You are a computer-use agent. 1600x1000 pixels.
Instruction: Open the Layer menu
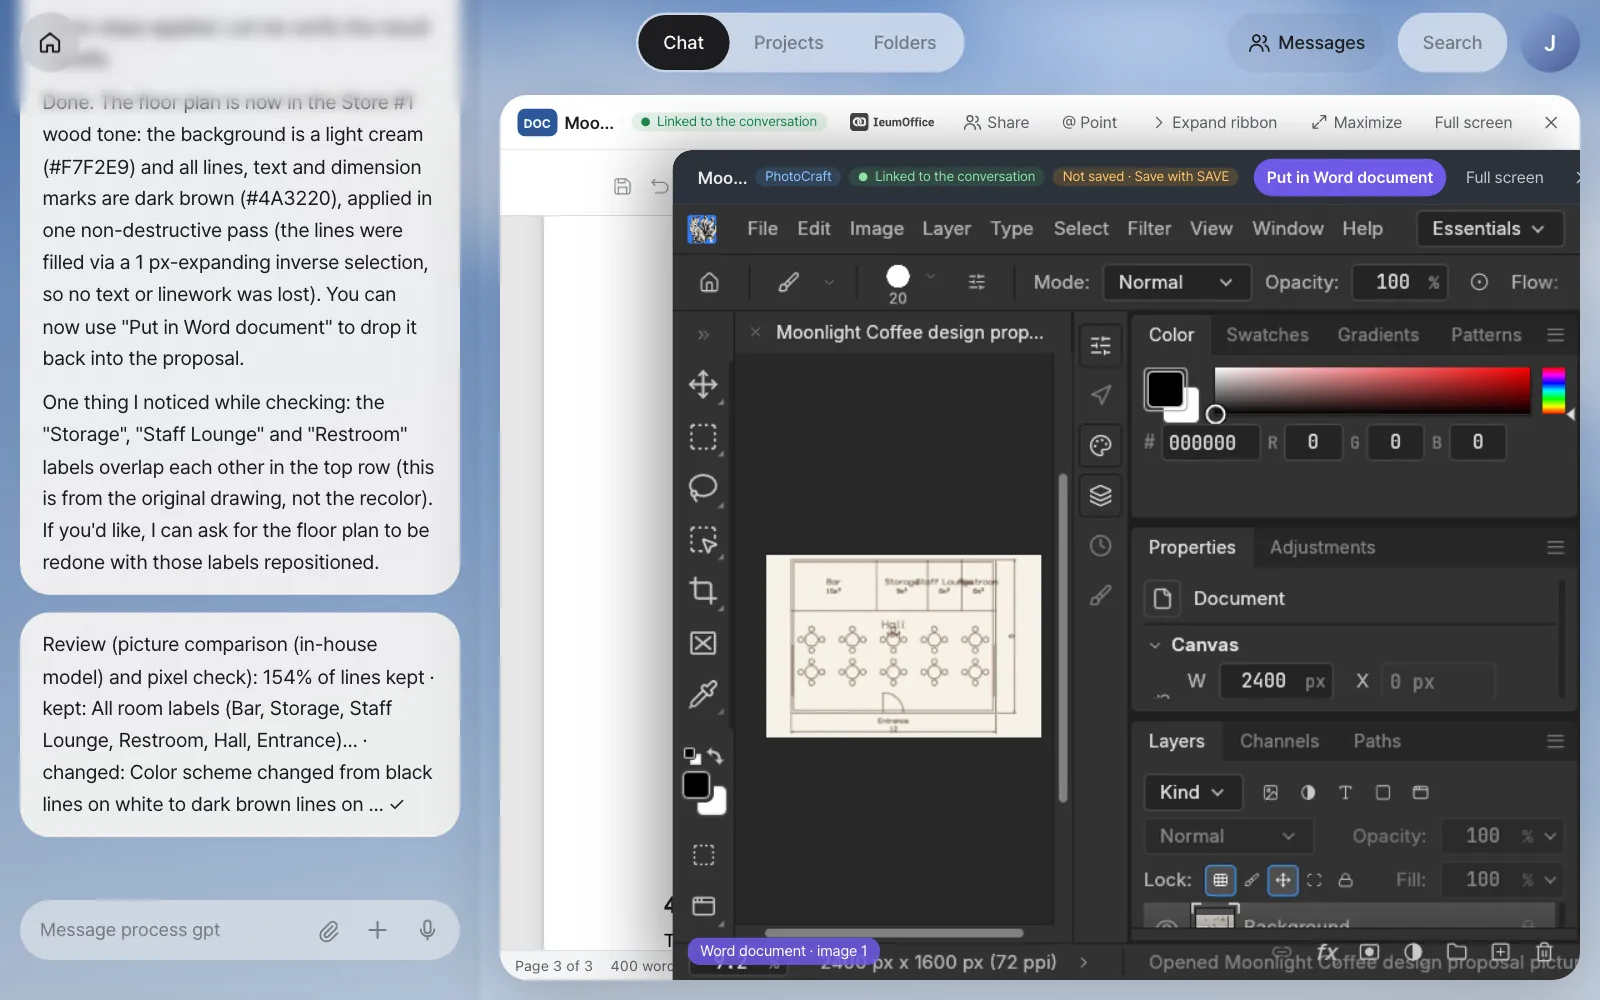coord(946,229)
